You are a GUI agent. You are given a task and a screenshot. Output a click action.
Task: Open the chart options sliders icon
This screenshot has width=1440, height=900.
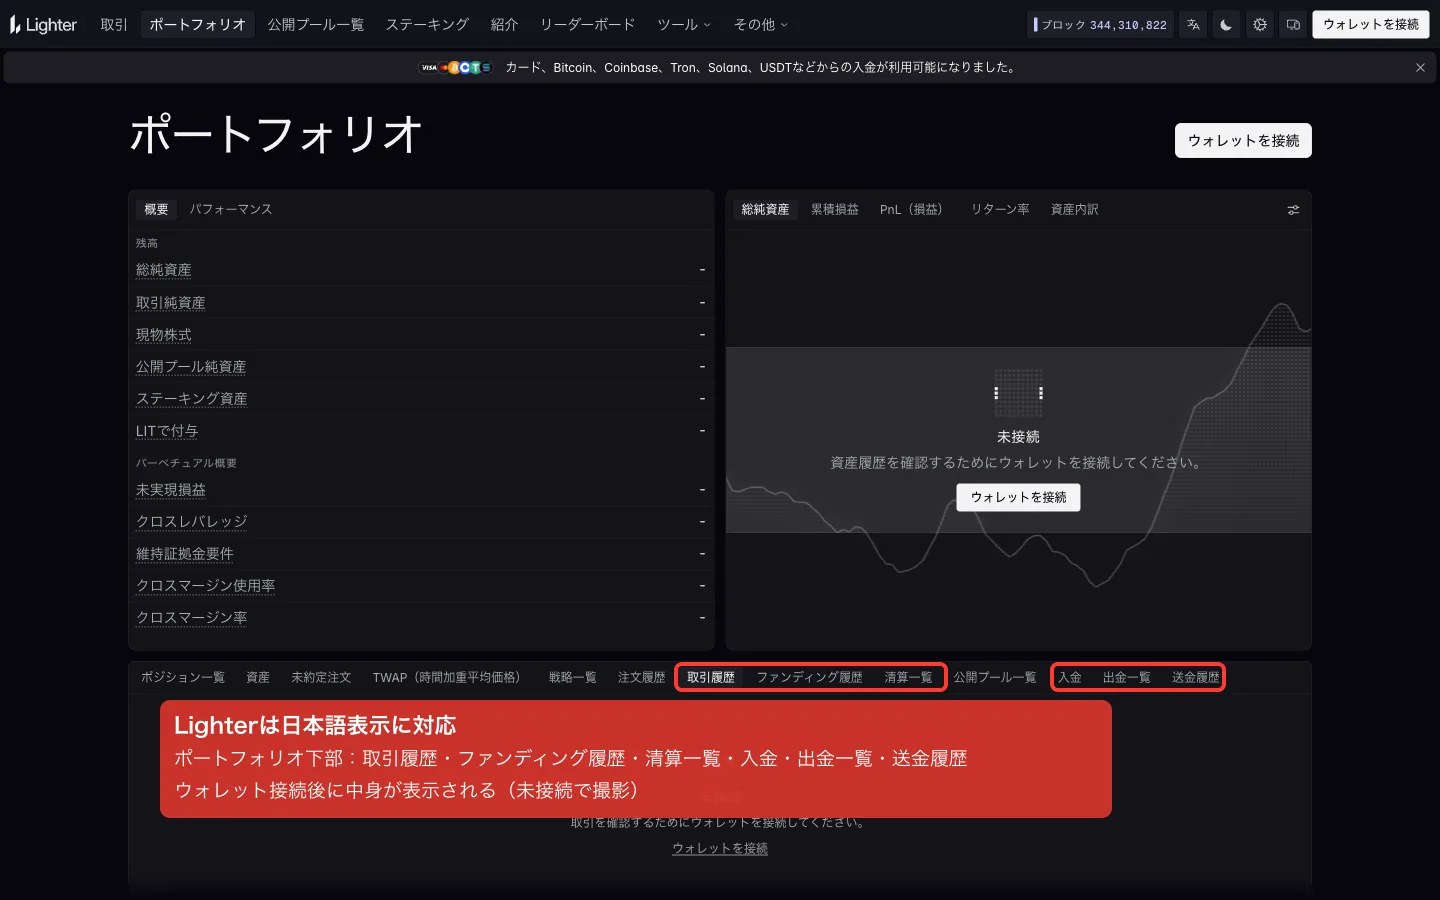pyautogui.click(x=1293, y=210)
